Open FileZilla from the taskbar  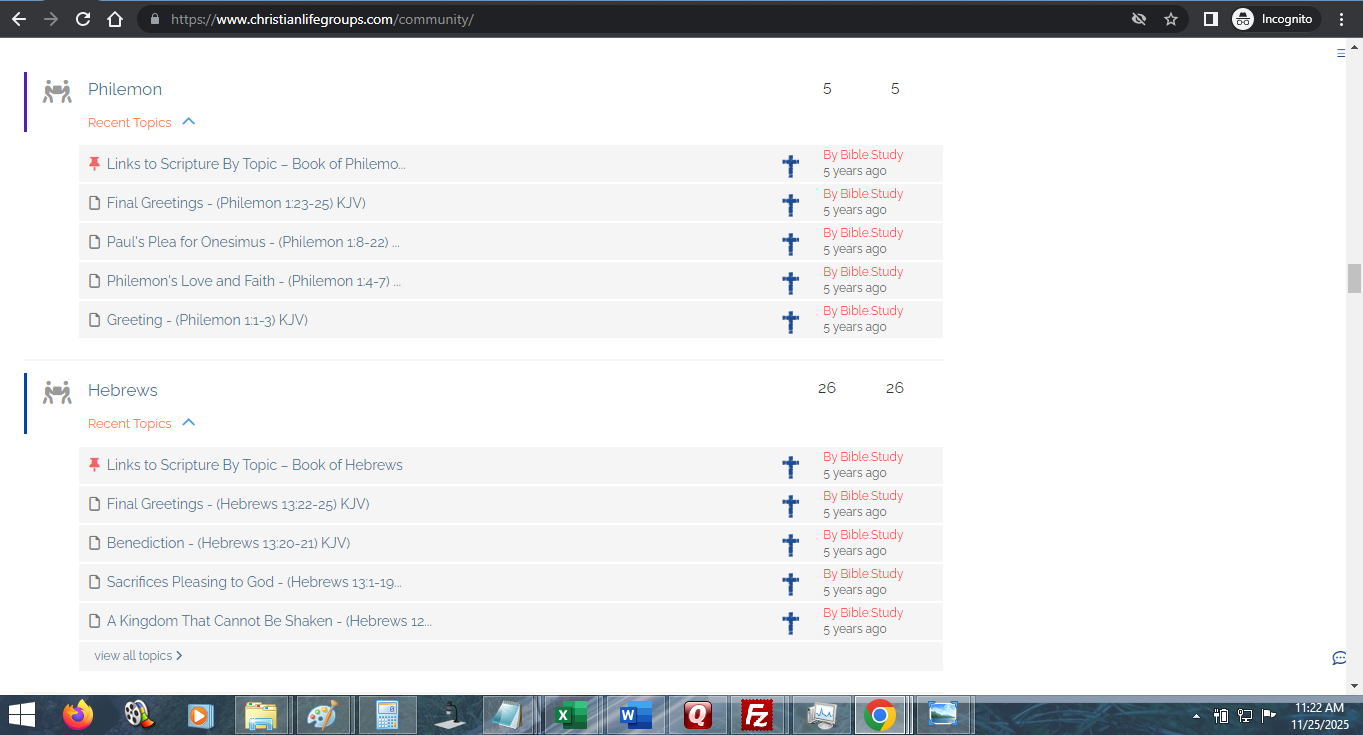(758, 715)
